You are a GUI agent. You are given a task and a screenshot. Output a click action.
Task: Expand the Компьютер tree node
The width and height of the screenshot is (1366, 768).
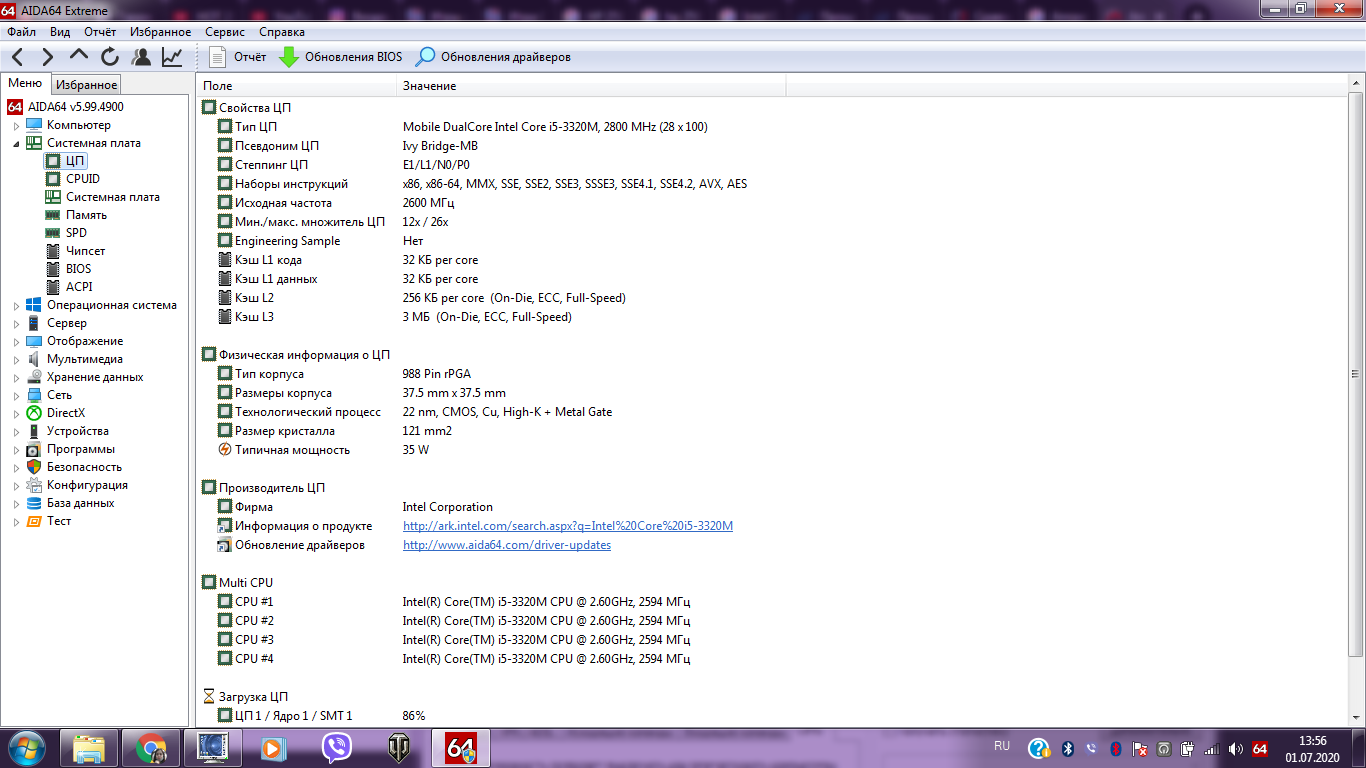click(16, 126)
